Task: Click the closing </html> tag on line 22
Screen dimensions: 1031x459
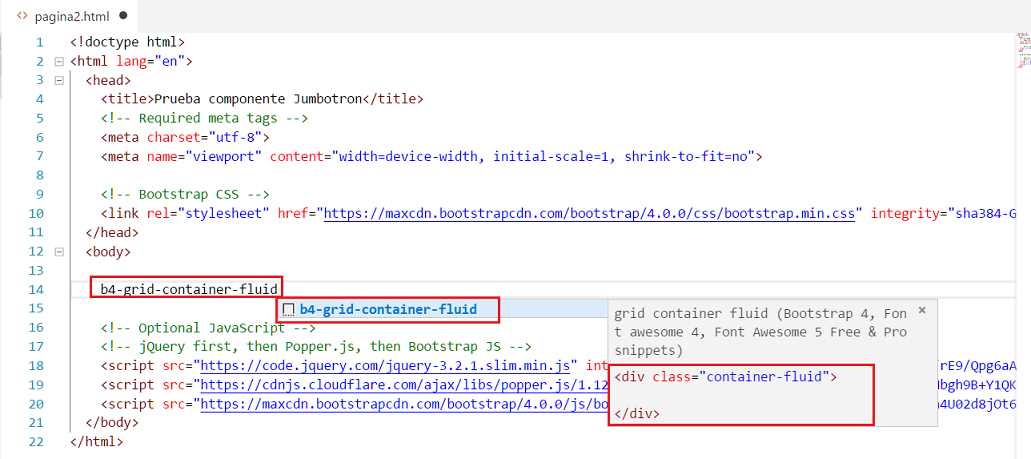Action: pyautogui.click(x=97, y=441)
